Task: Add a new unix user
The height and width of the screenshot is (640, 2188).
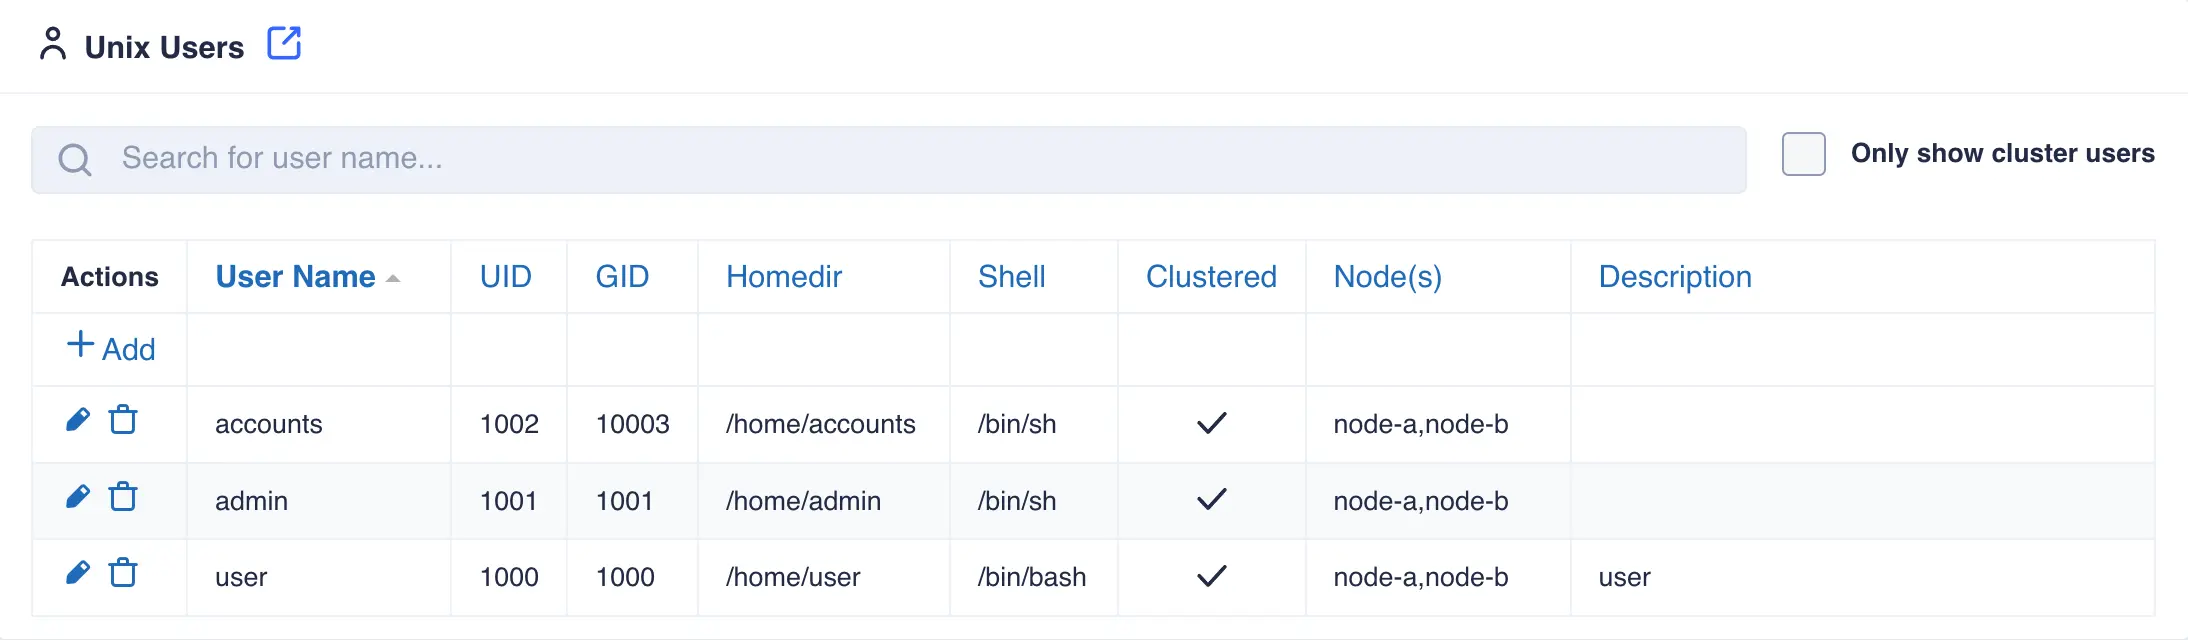Action: [x=110, y=348]
